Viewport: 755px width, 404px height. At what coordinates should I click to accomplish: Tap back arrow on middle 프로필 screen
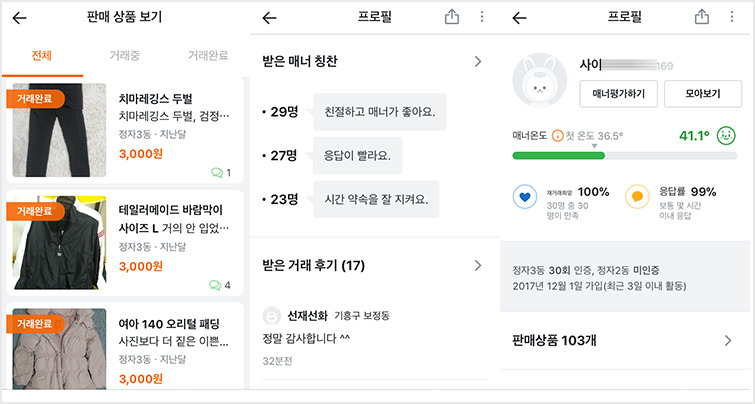(270, 18)
